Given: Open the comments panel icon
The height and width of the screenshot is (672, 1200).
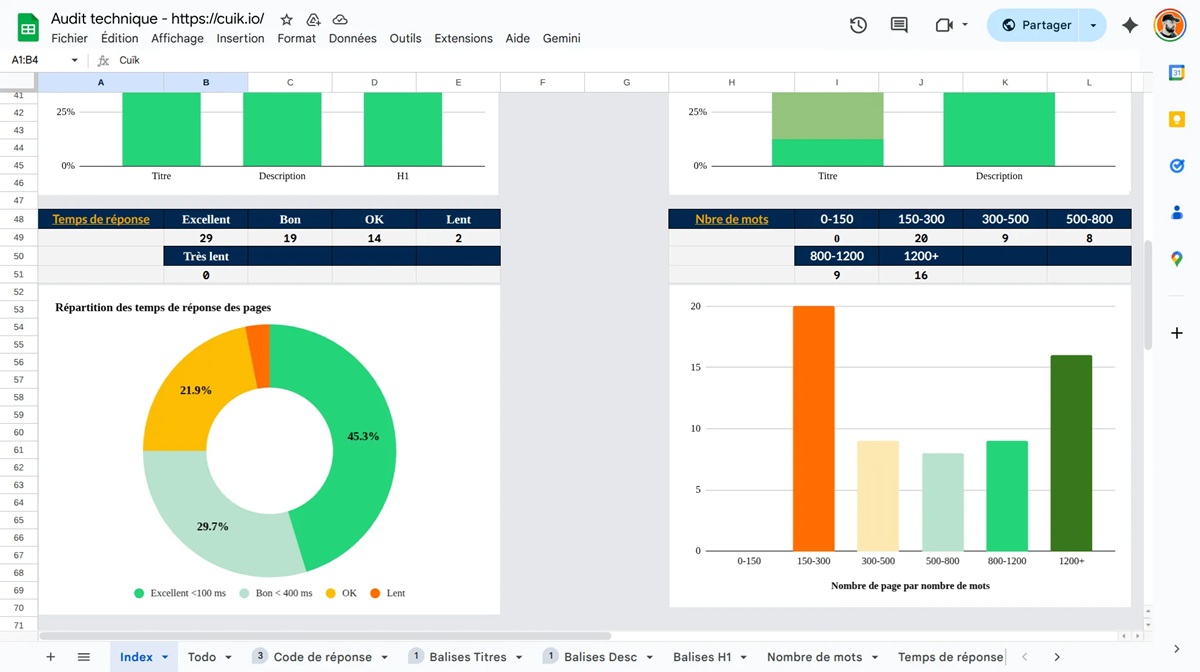Looking at the screenshot, I should [x=899, y=25].
